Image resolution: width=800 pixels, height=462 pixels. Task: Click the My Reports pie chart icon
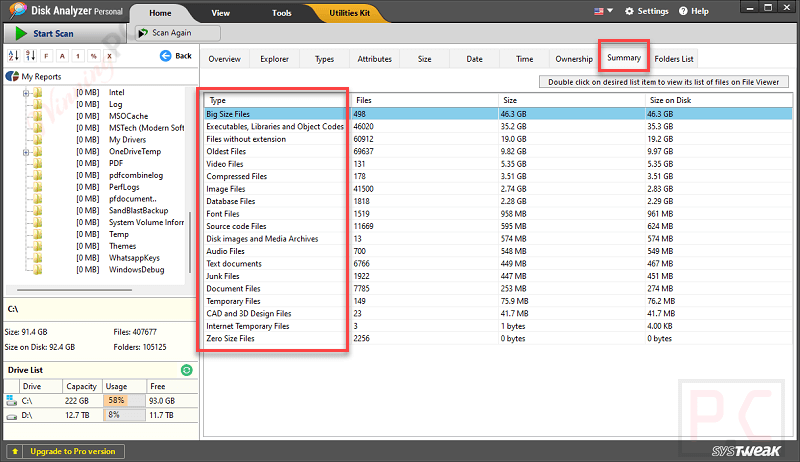(12, 76)
